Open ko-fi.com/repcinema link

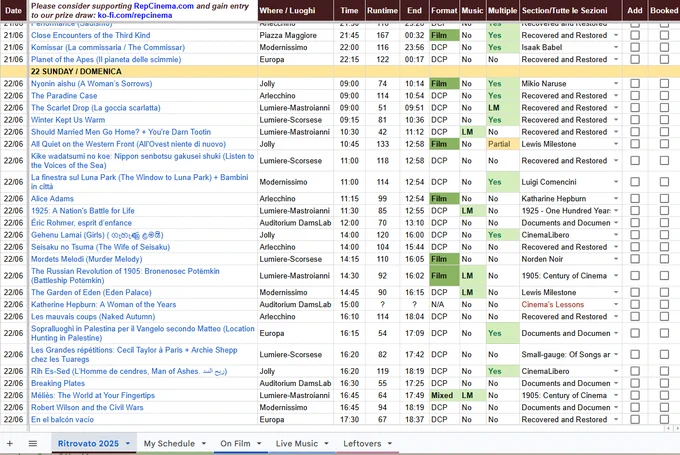tap(135, 15)
